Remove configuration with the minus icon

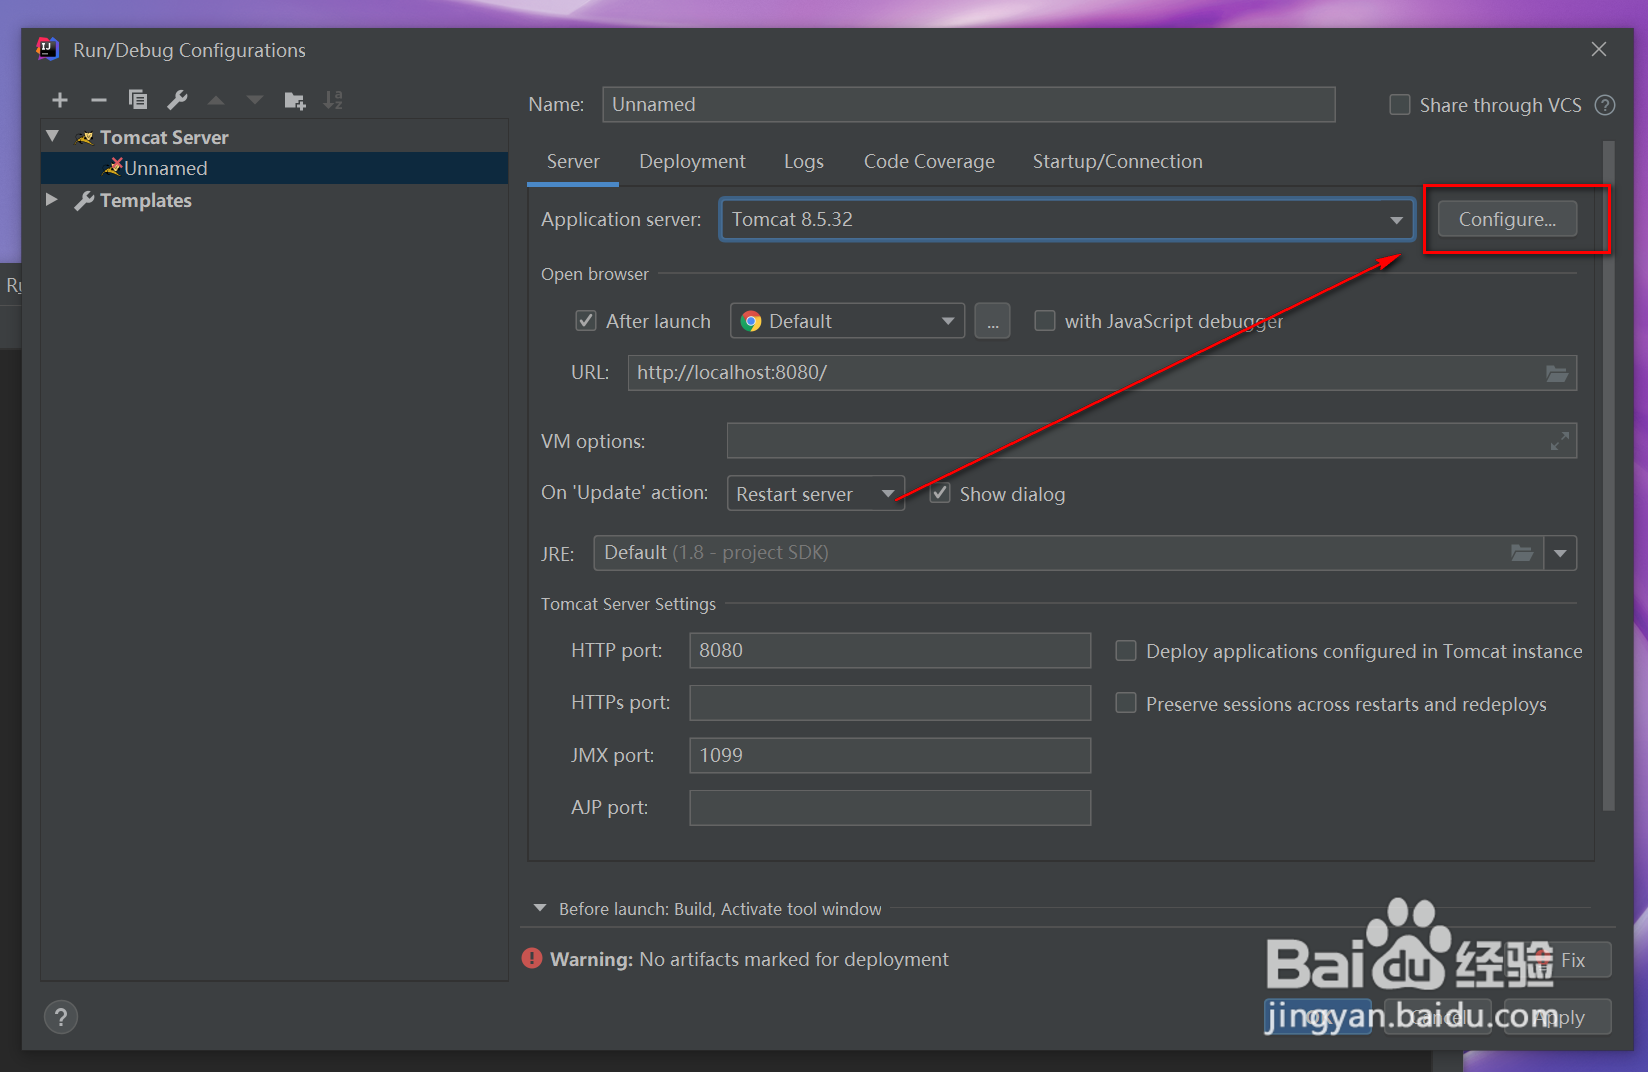(x=99, y=100)
